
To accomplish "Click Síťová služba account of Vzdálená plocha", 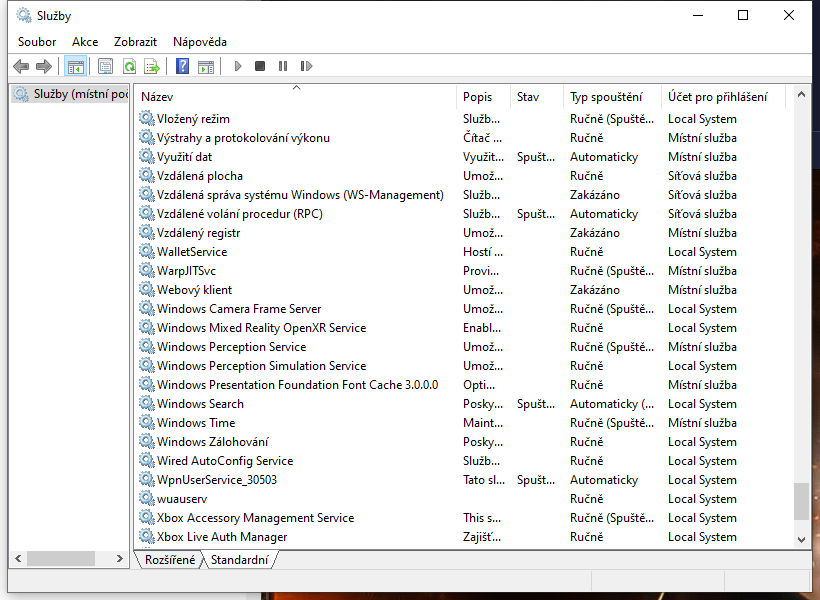I will pos(702,175).
